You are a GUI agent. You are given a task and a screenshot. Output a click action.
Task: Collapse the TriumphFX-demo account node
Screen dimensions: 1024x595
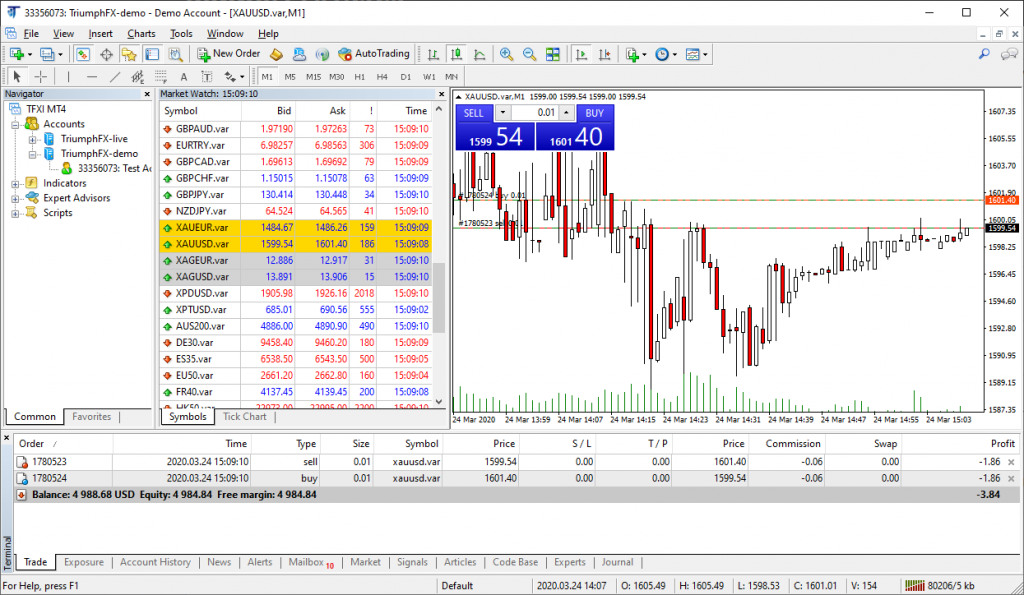click(x=32, y=154)
